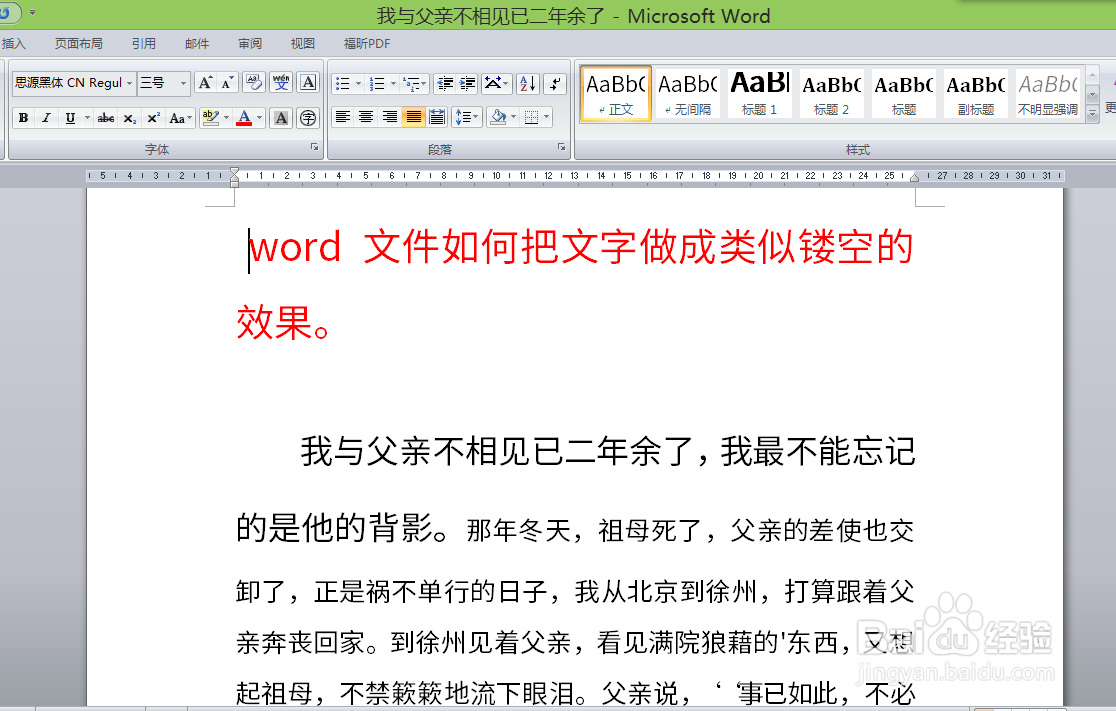This screenshot has height=711, width=1116.
Task: Align text to the right
Action: coord(390,117)
